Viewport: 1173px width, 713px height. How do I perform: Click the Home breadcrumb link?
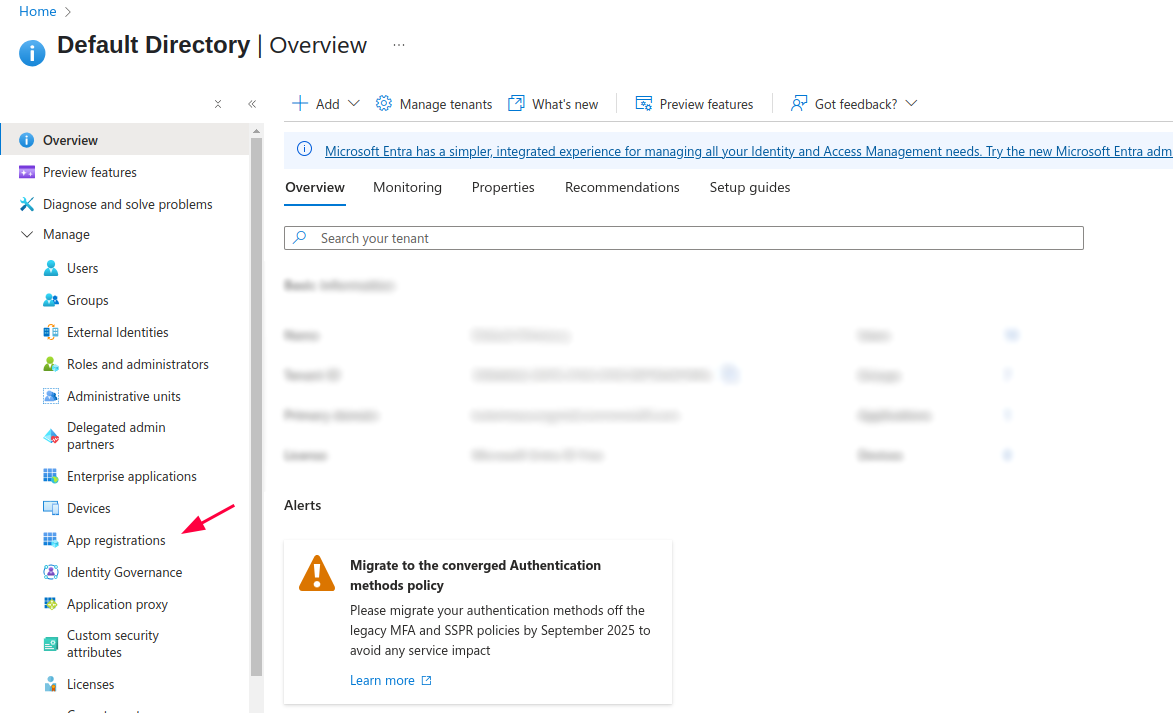pyautogui.click(x=38, y=11)
